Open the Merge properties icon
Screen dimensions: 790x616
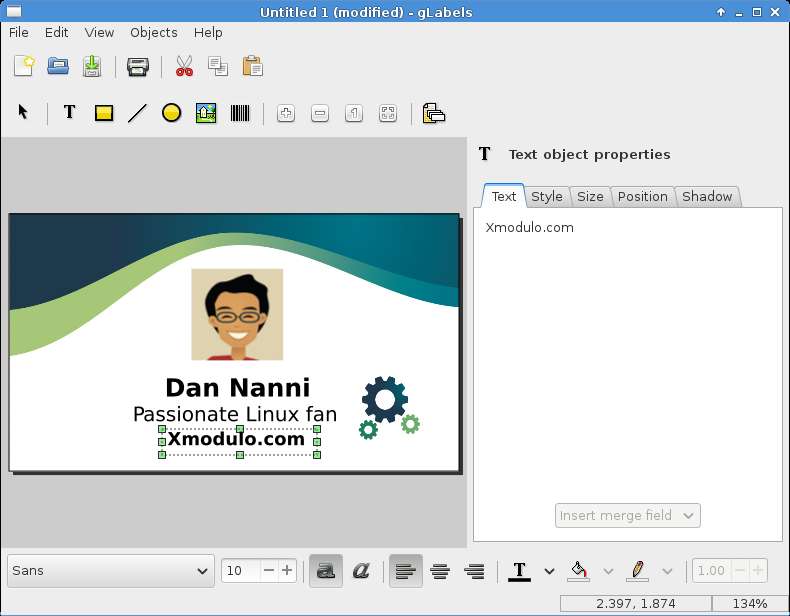433,113
